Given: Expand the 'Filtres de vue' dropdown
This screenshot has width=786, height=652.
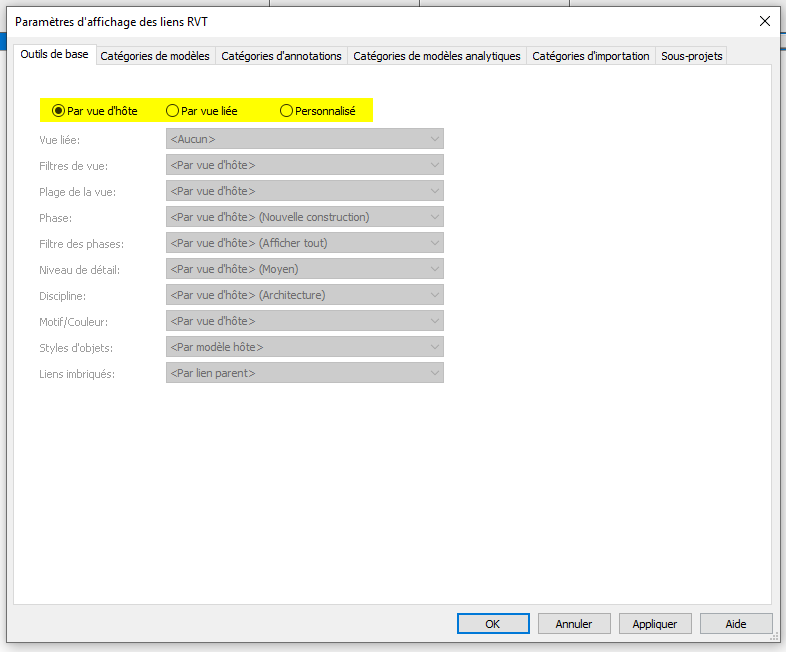Looking at the screenshot, I should [304, 165].
